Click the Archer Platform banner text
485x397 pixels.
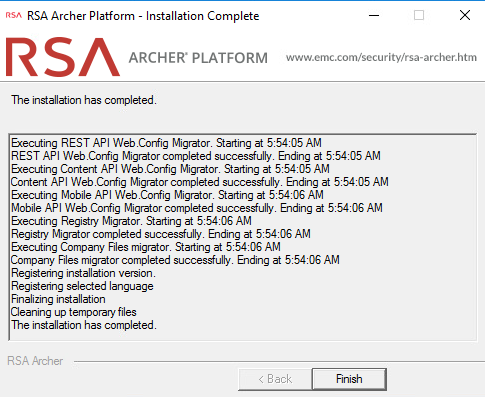tap(198, 58)
